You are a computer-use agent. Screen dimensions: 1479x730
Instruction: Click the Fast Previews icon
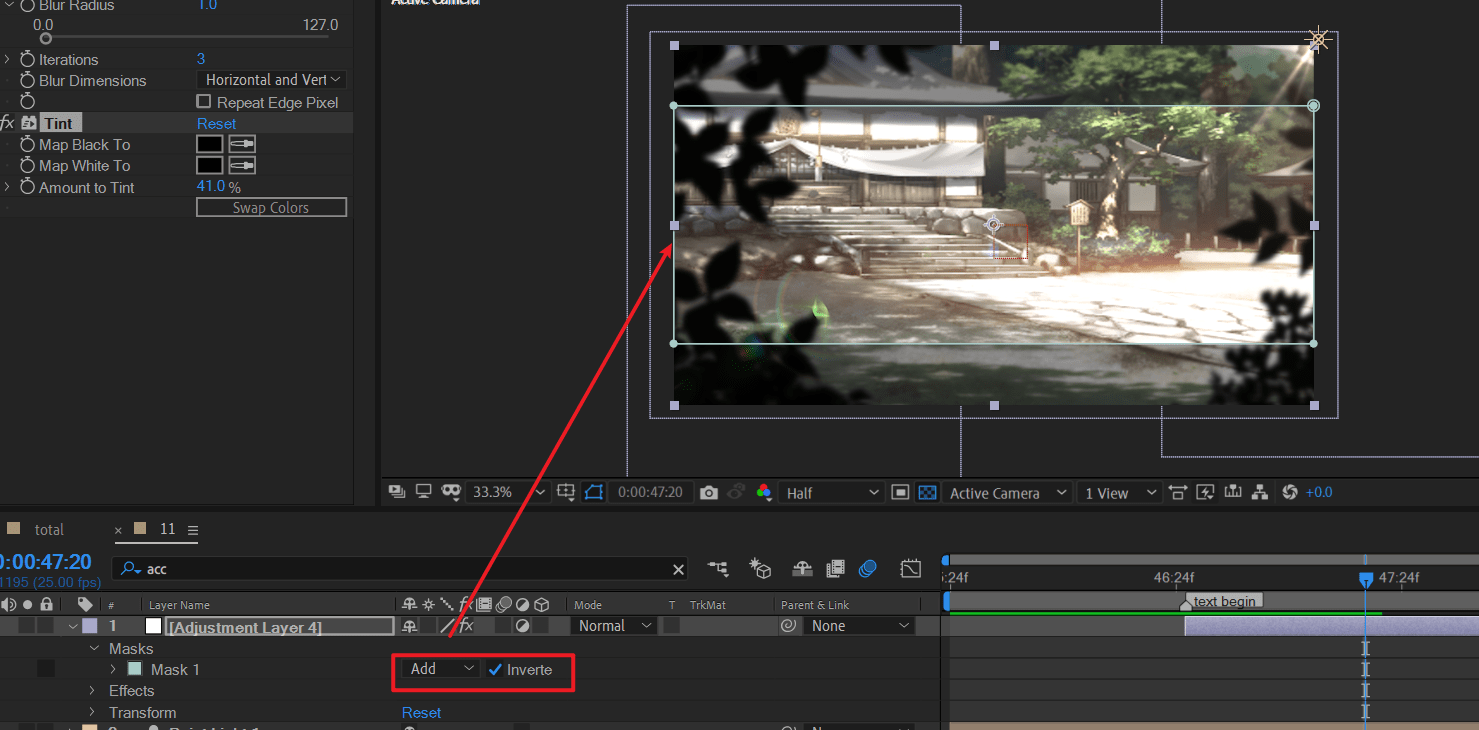tap(1205, 492)
